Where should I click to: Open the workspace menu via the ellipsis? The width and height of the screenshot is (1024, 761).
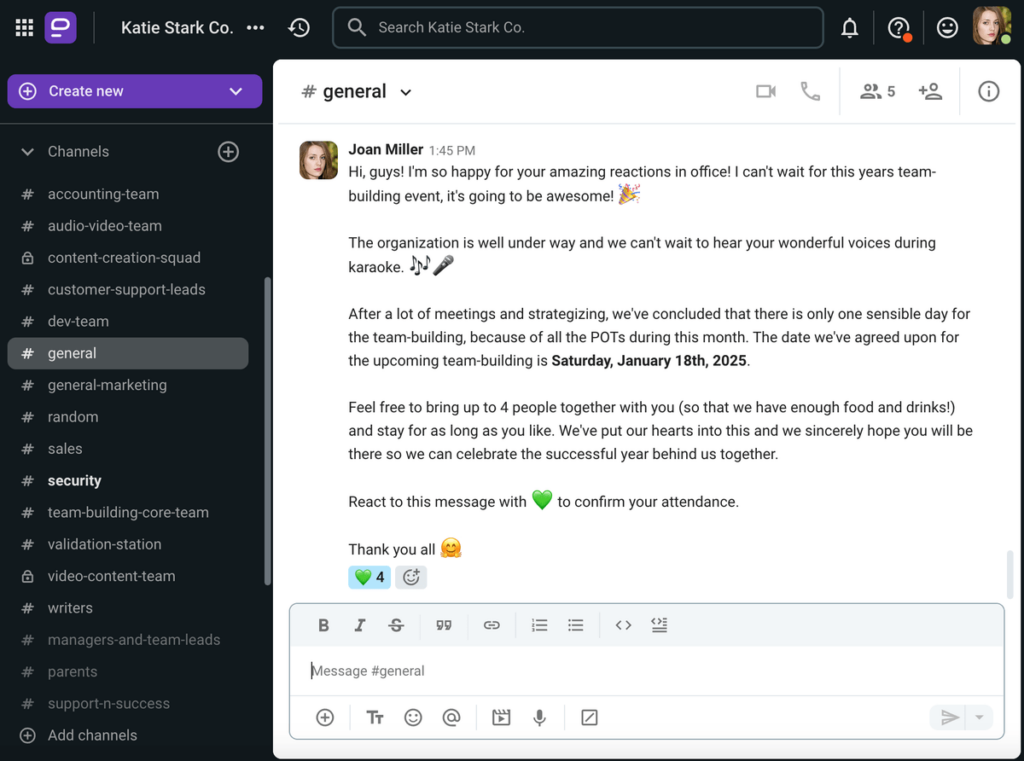tap(255, 27)
